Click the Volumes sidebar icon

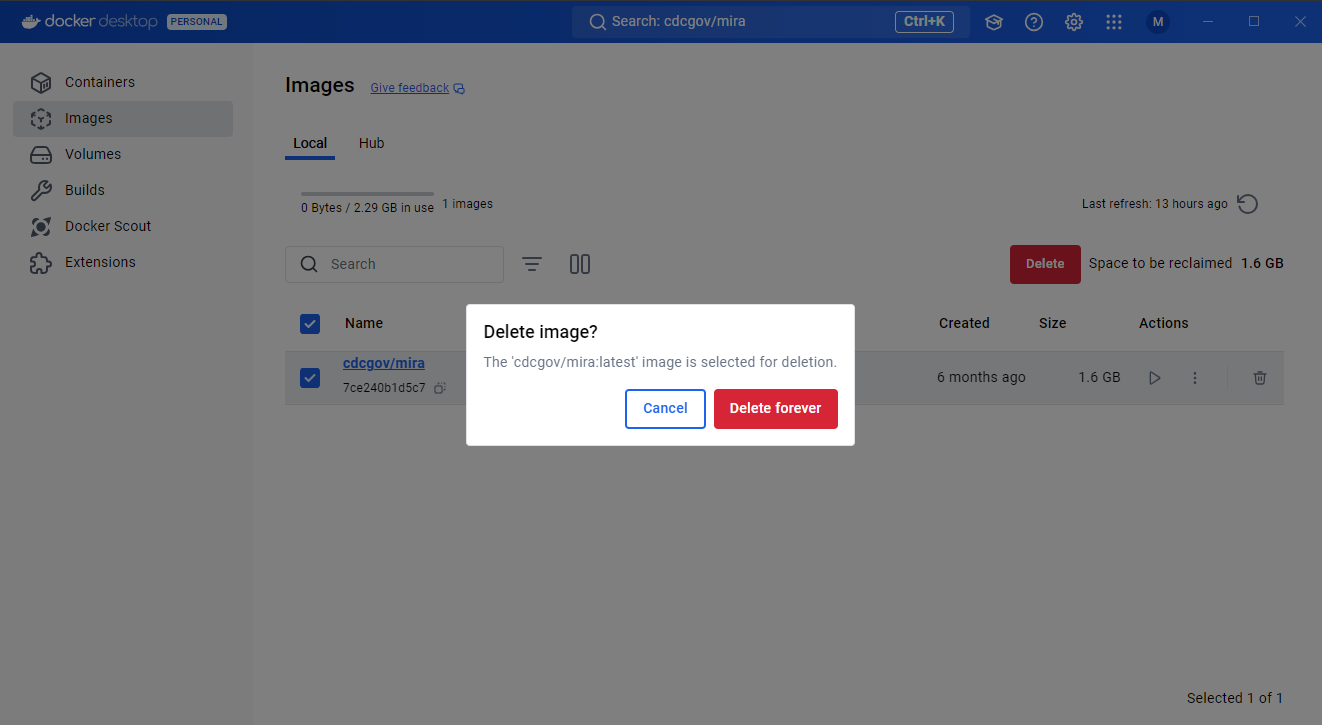tap(41, 154)
